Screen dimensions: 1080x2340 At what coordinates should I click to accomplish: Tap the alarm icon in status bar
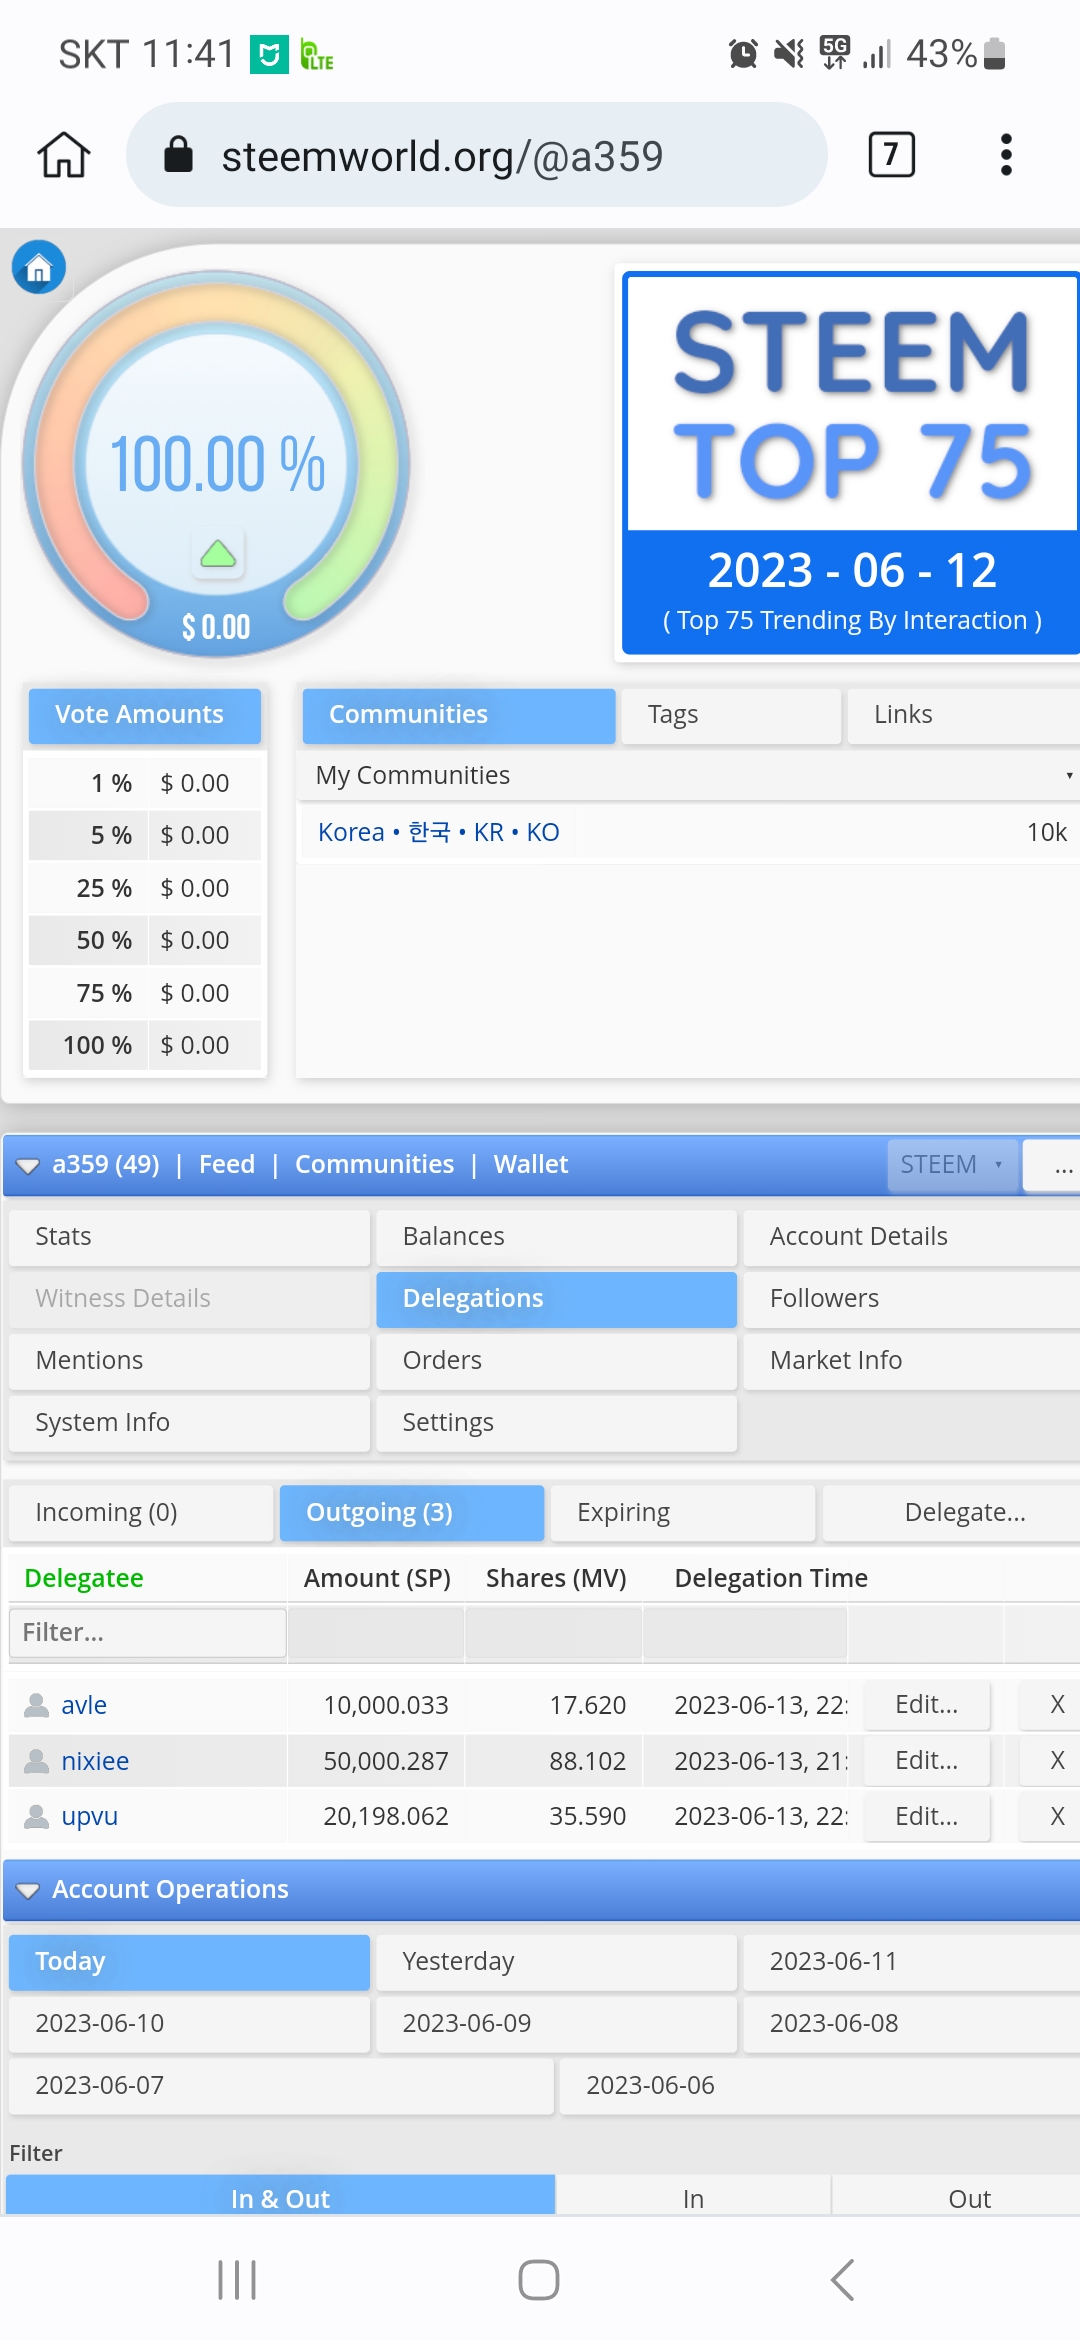coord(743,53)
